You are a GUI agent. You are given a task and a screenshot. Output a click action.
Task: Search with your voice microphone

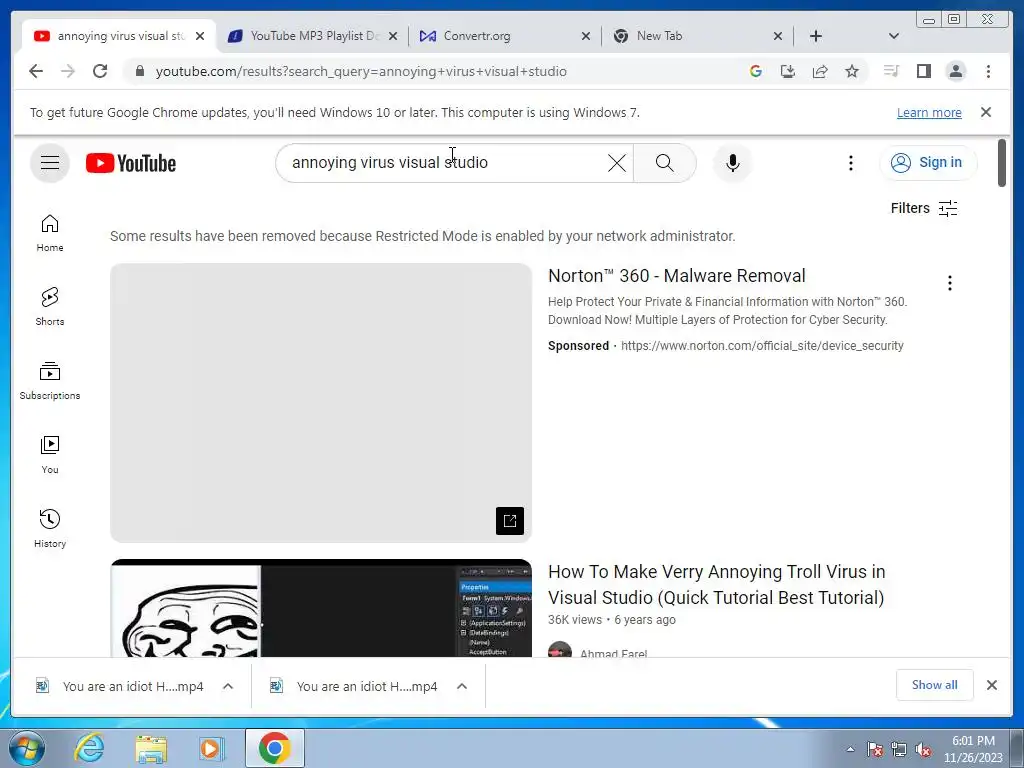coord(733,163)
